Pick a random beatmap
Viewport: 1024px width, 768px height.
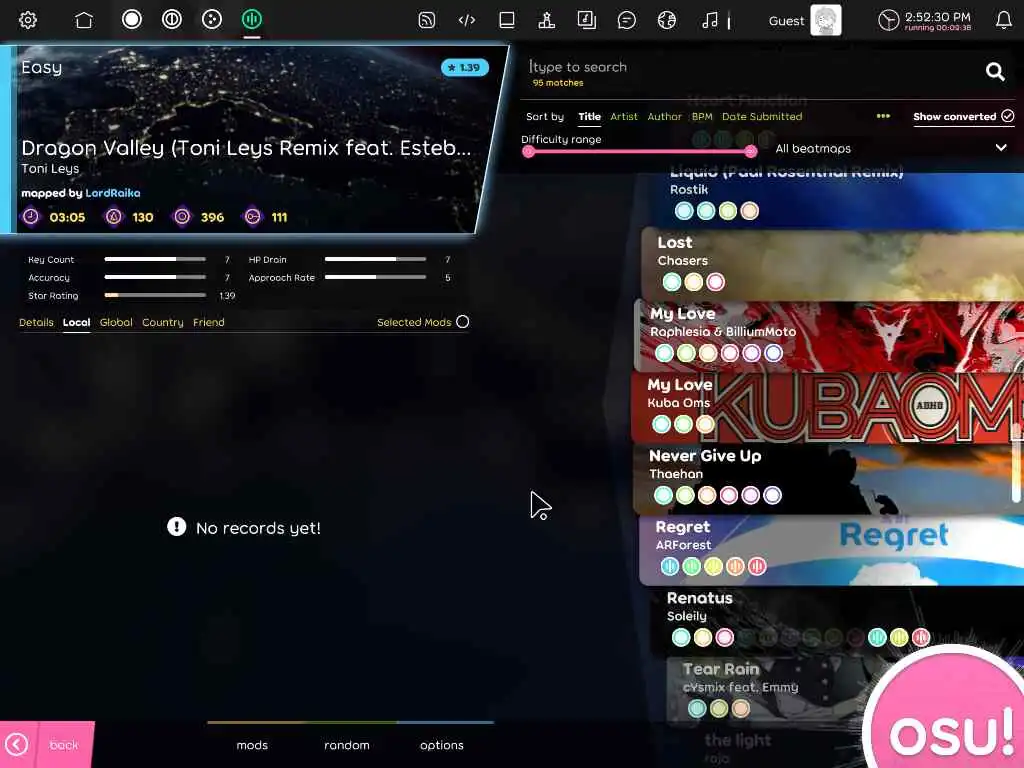tap(347, 745)
